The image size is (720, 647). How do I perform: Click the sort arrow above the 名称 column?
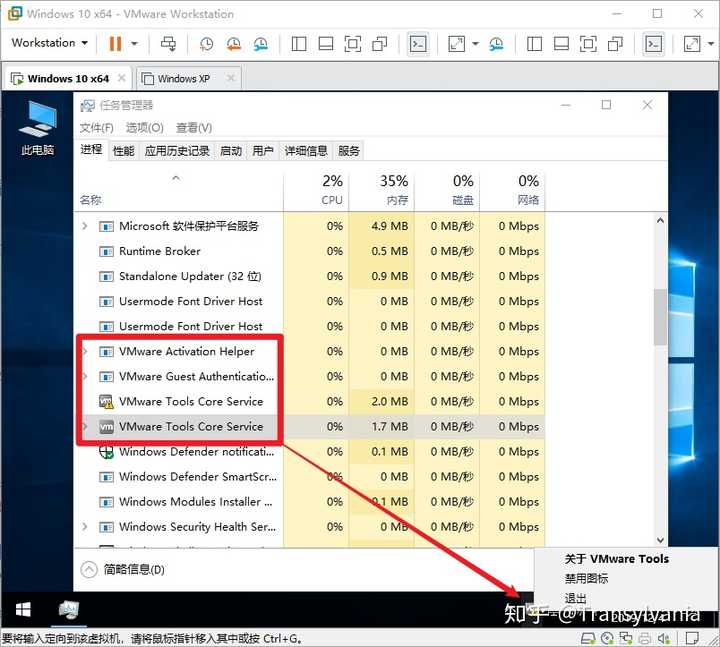(x=175, y=178)
